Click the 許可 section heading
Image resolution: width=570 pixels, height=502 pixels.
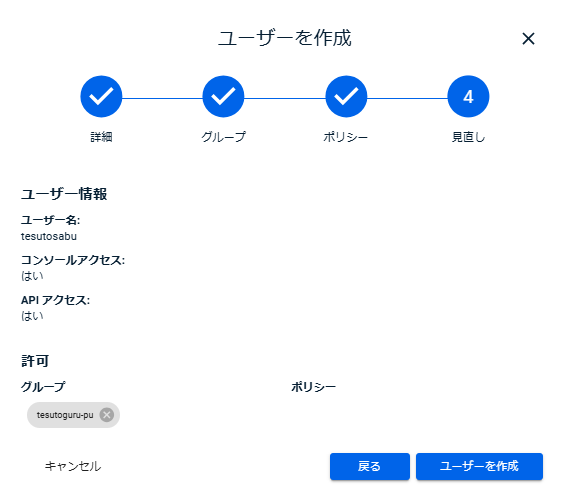pyautogui.click(x=35, y=361)
